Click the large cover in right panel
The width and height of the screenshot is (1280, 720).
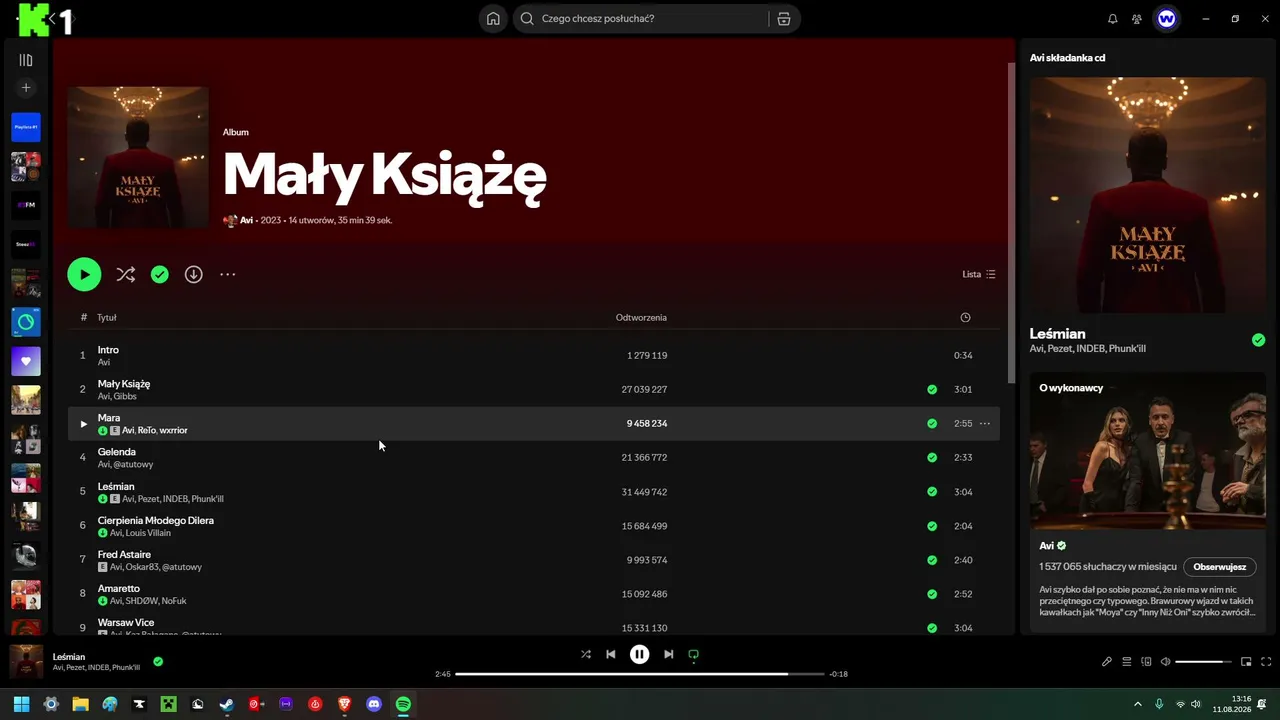(x=1148, y=196)
